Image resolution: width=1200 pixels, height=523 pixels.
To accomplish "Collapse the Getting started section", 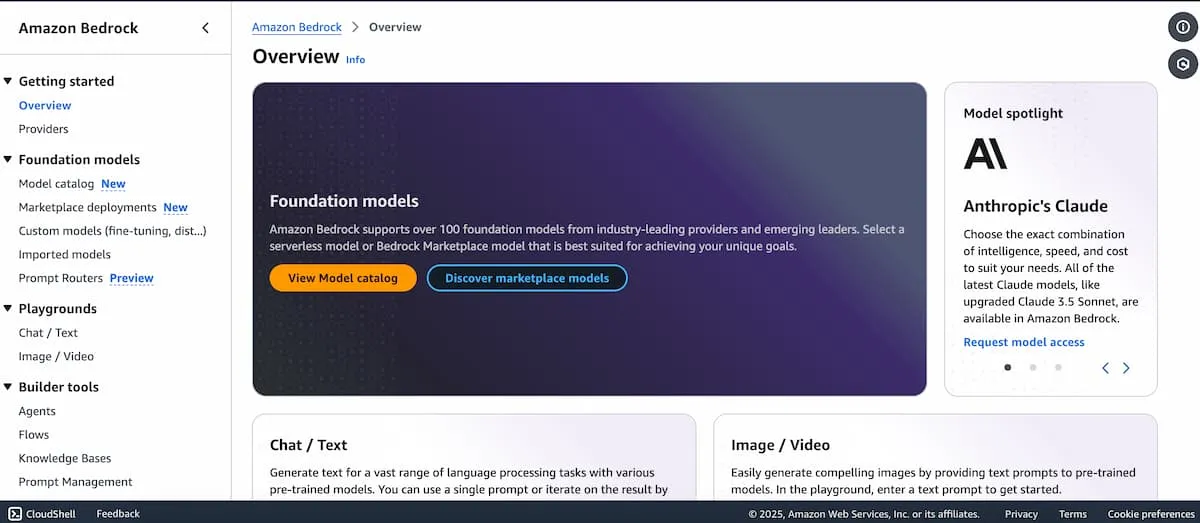I will (x=8, y=81).
